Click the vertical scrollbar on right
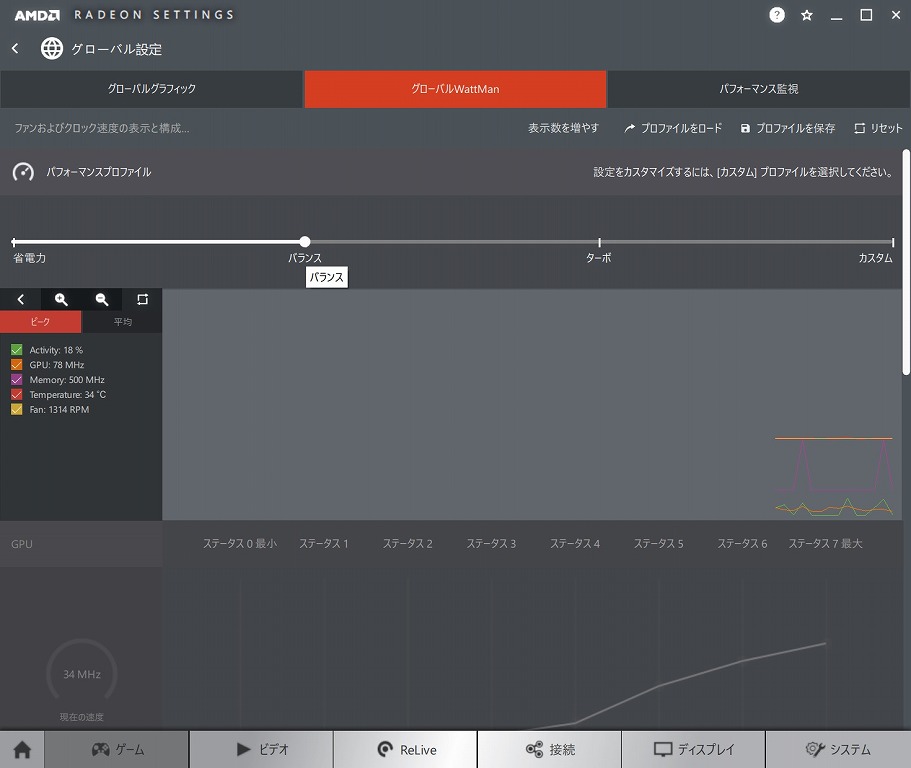The image size is (911, 768). [906, 263]
